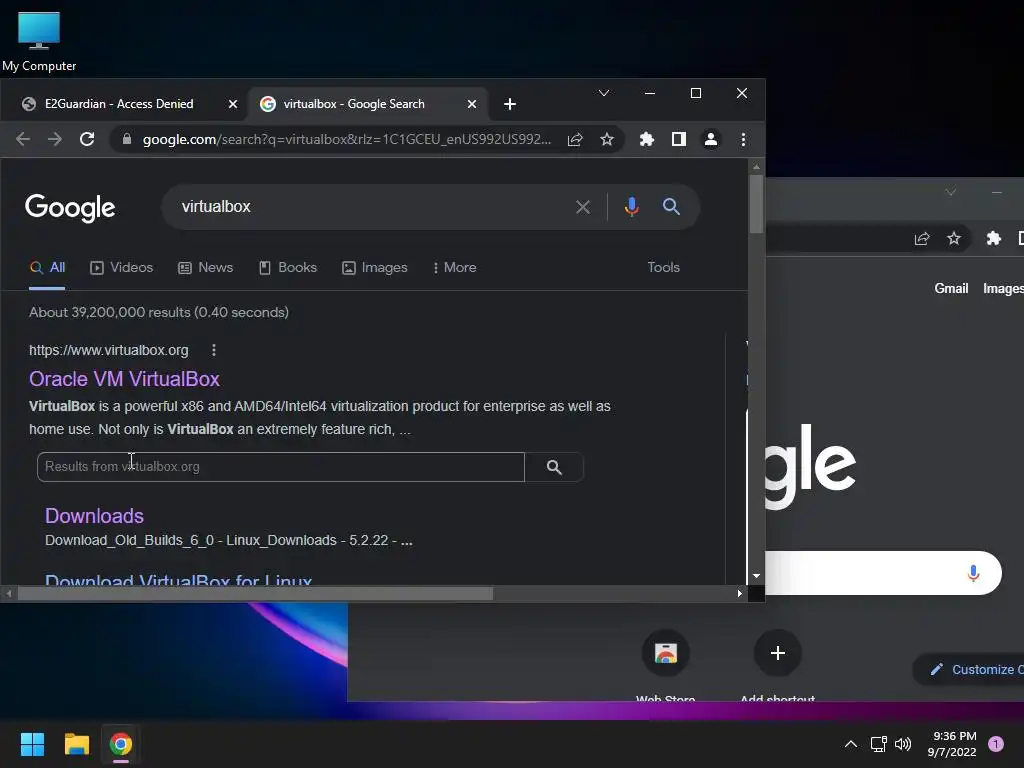The height and width of the screenshot is (768, 1024).
Task: Open My Computer desktop icon
Action: (x=39, y=41)
